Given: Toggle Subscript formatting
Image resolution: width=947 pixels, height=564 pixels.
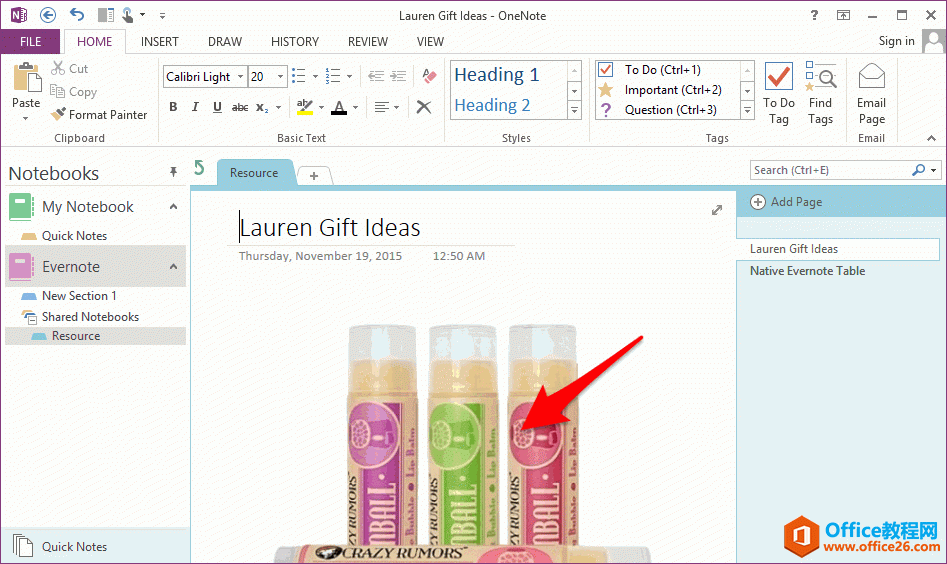Looking at the screenshot, I should click(x=262, y=107).
